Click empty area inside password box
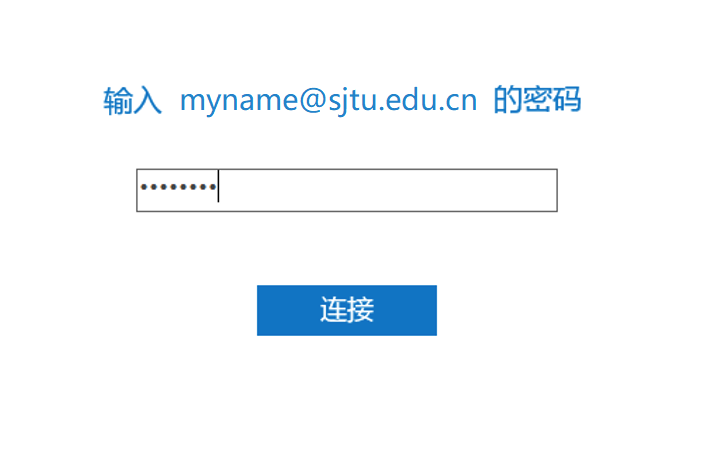Viewport: 704px width, 458px height. [386, 190]
